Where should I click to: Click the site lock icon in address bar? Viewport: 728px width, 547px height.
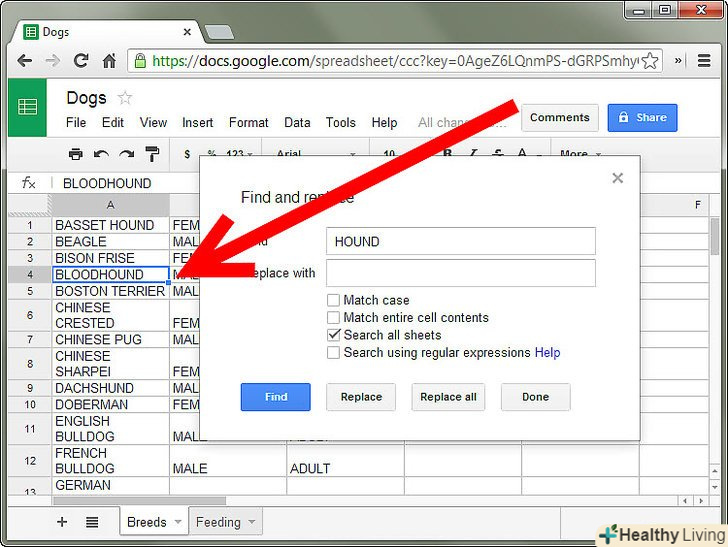[x=140, y=60]
